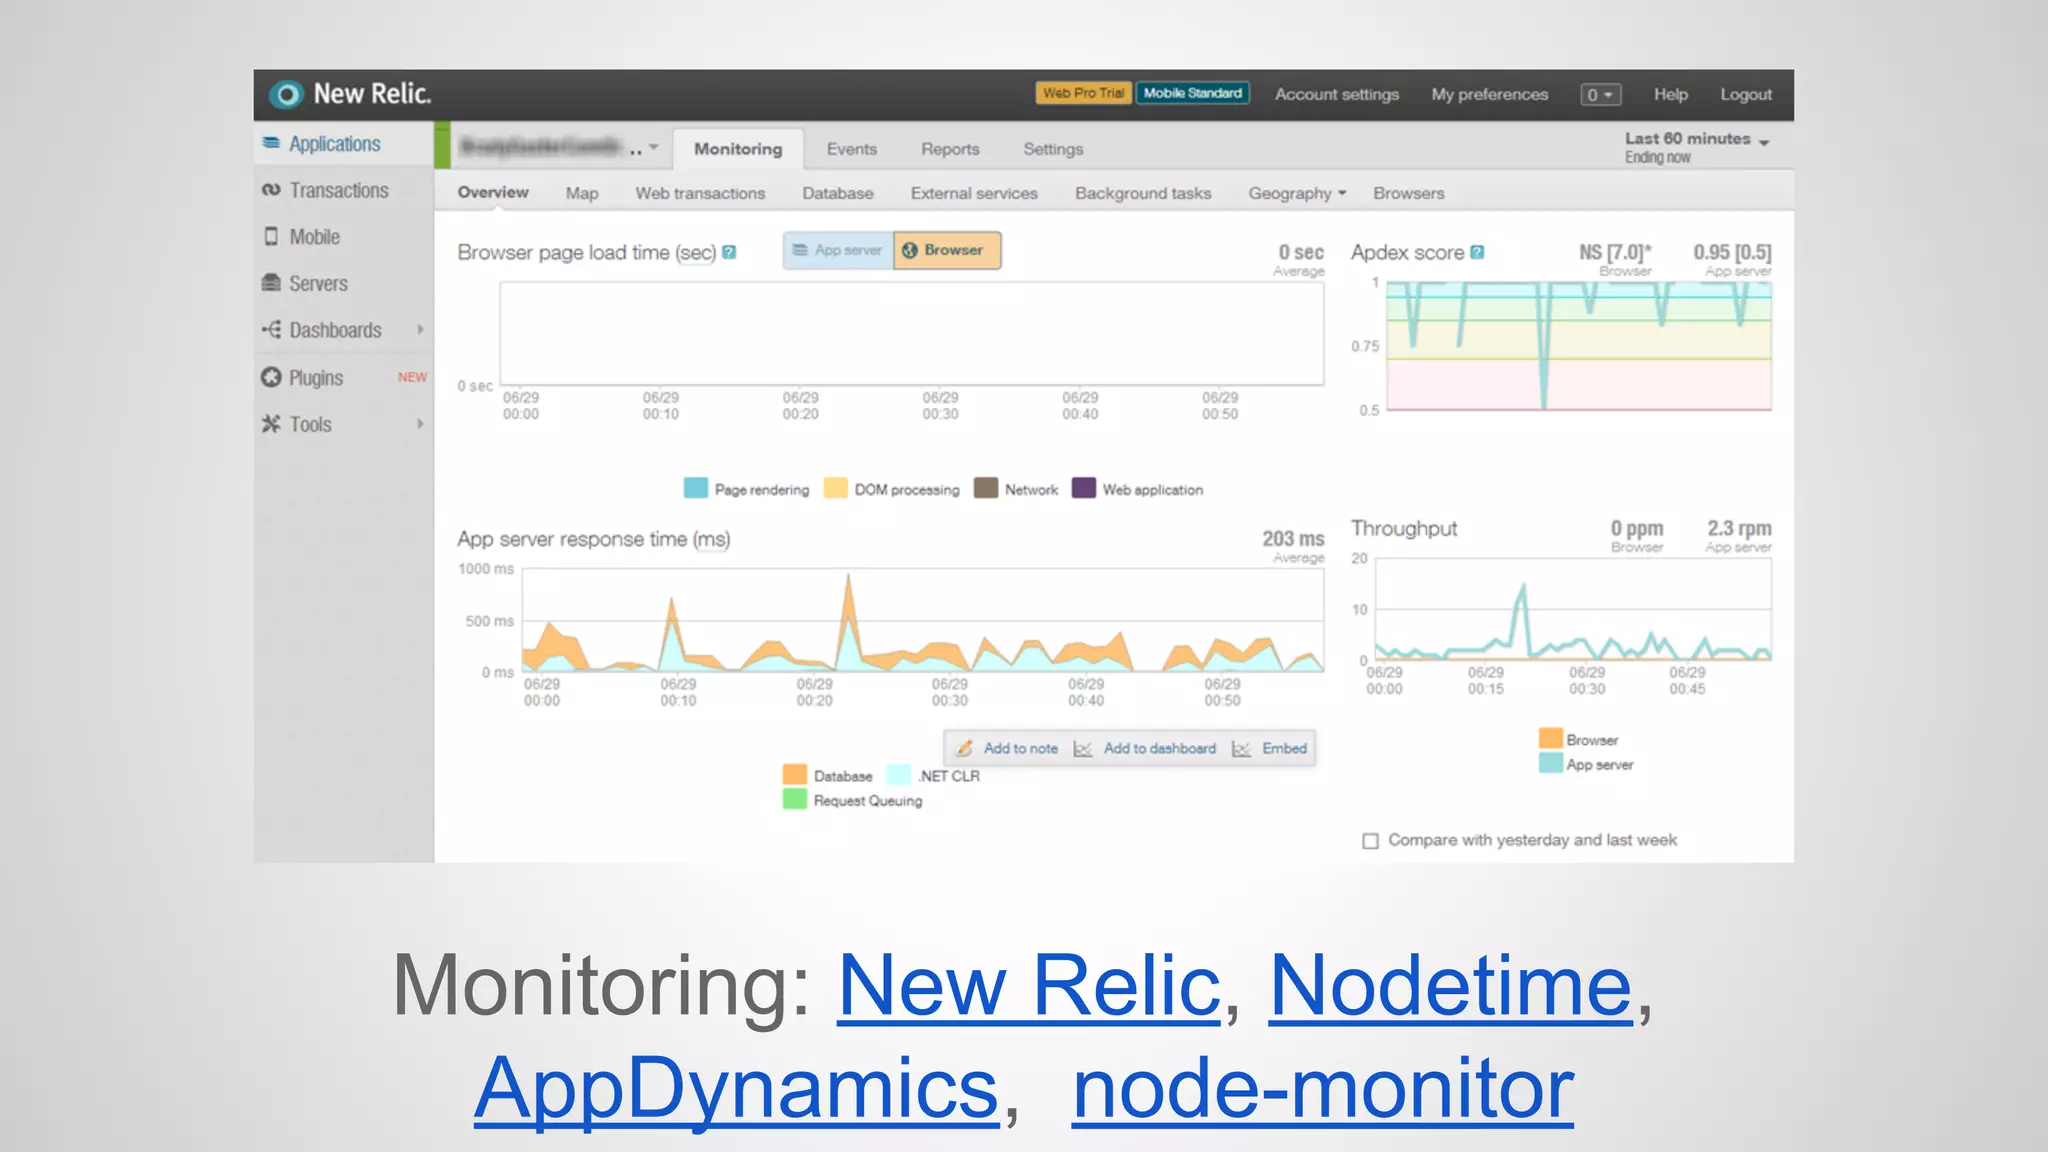
Task: Enable Compare with yesterday and last week
Action: (1370, 841)
